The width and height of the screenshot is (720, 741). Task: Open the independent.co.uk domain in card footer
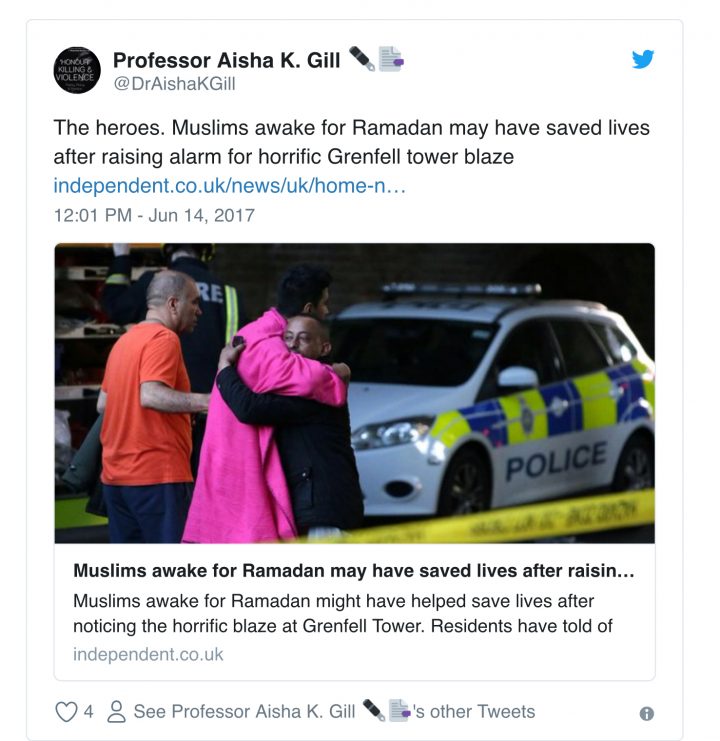click(x=148, y=655)
